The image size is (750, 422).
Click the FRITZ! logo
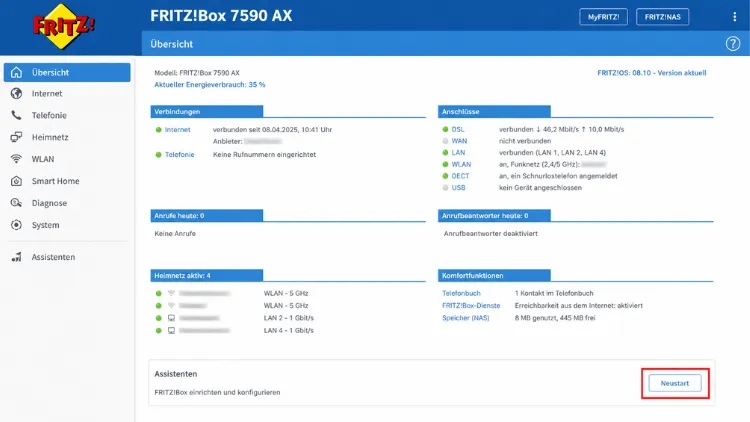pos(64,26)
